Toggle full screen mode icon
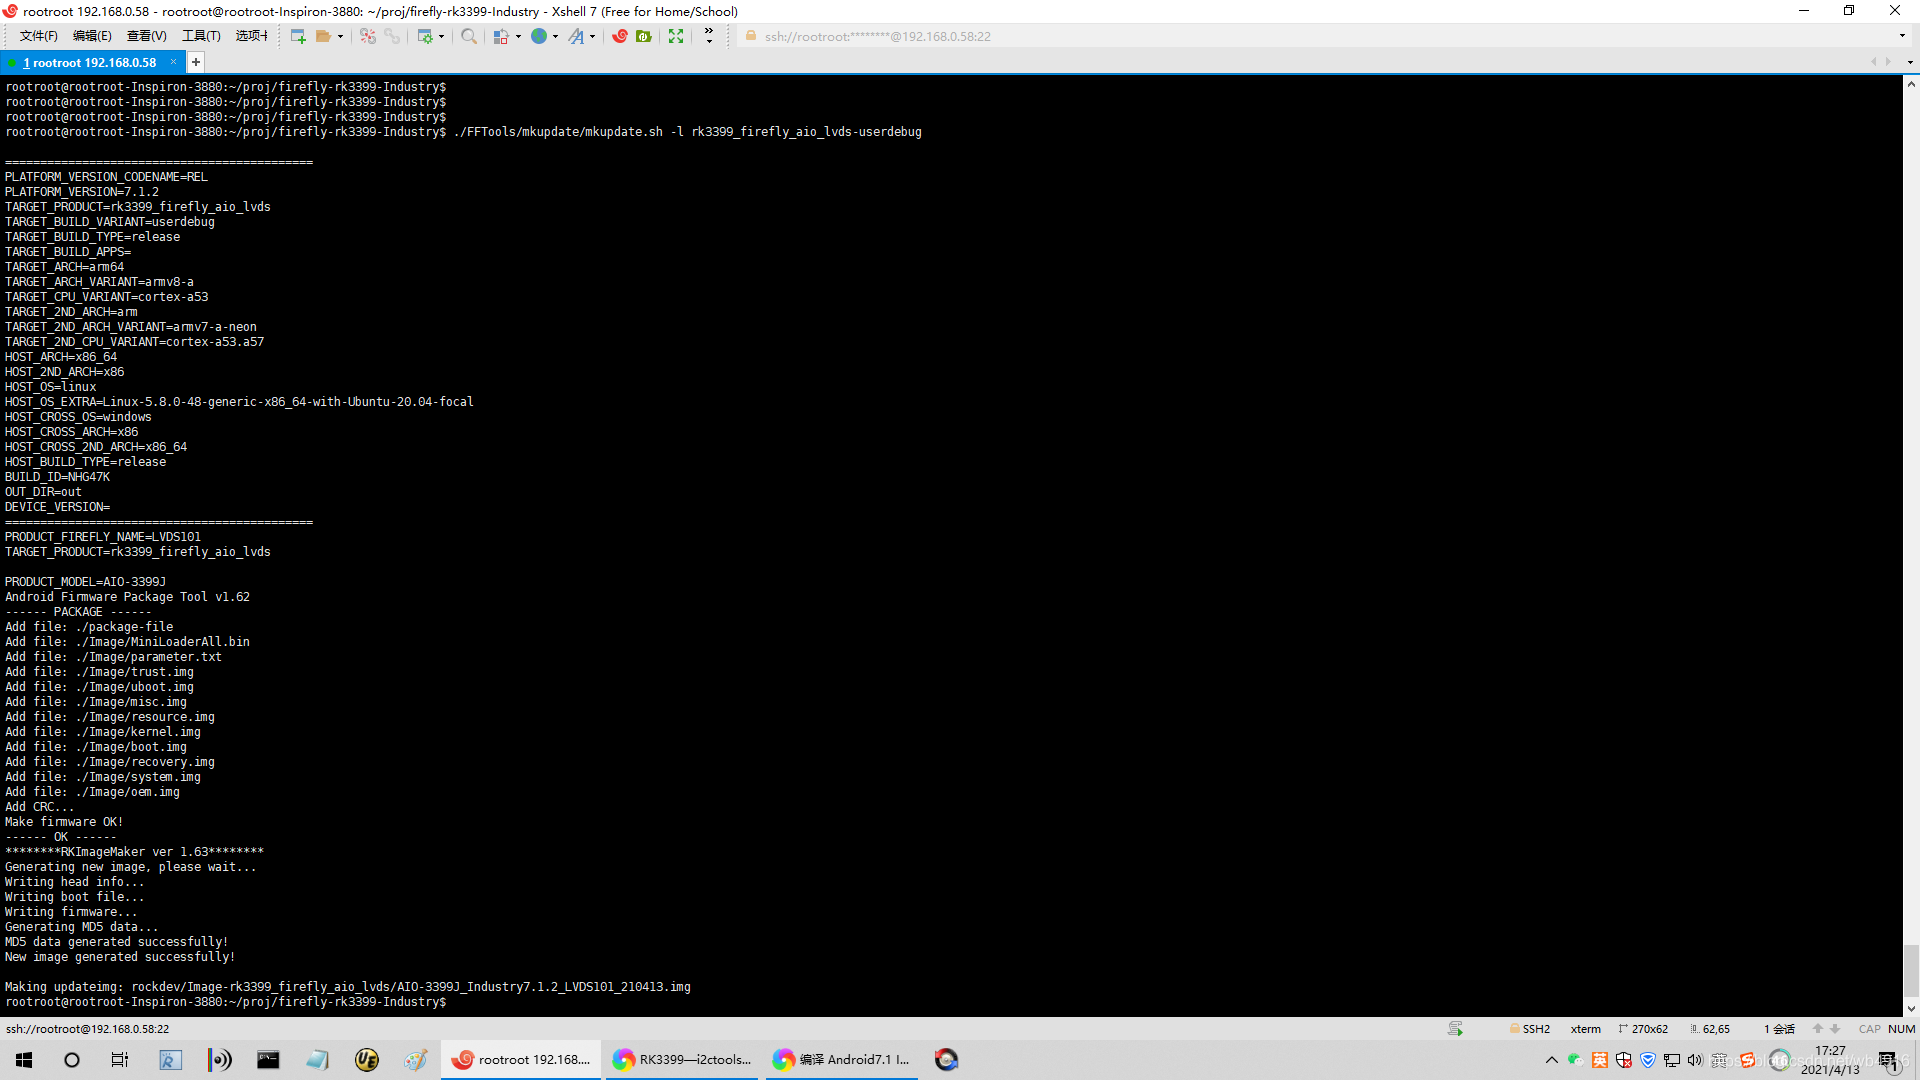 [x=676, y=36]
